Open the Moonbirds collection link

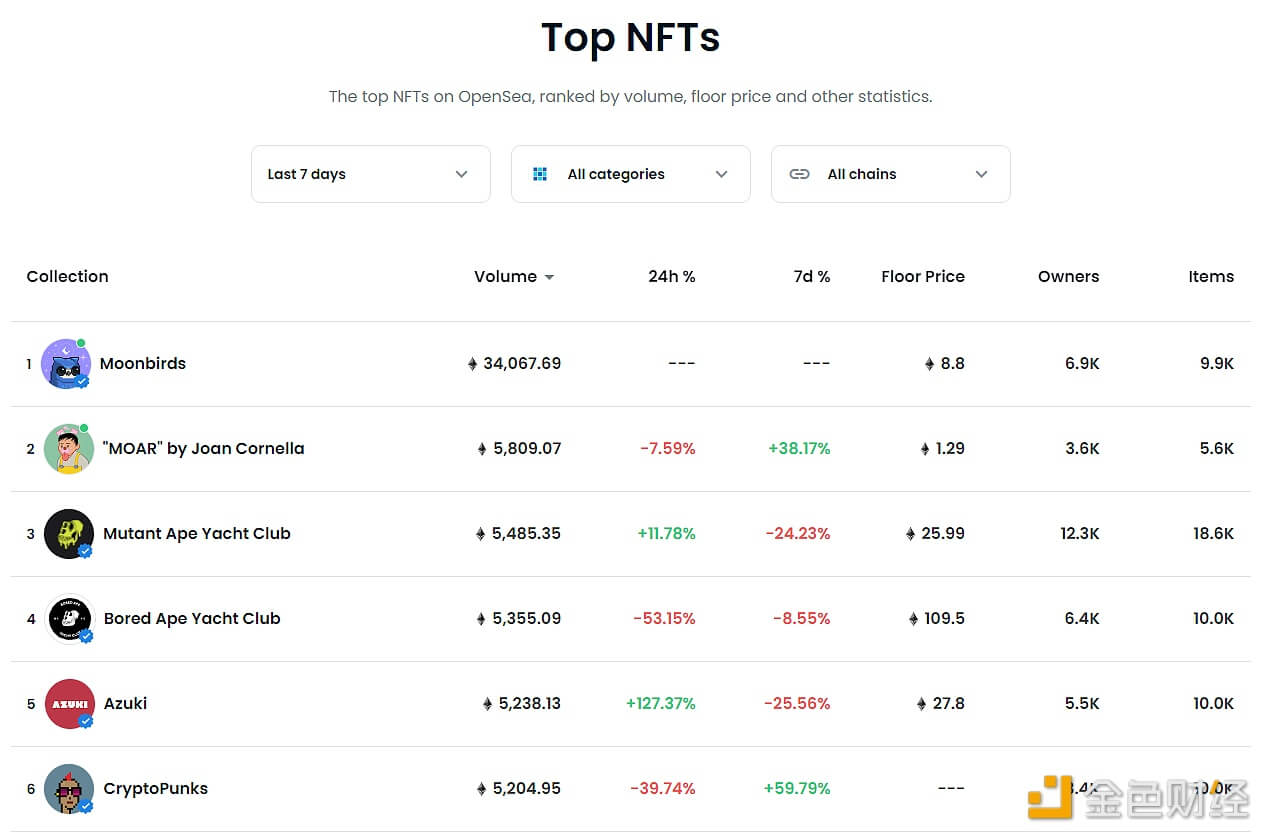pos(143,364)
